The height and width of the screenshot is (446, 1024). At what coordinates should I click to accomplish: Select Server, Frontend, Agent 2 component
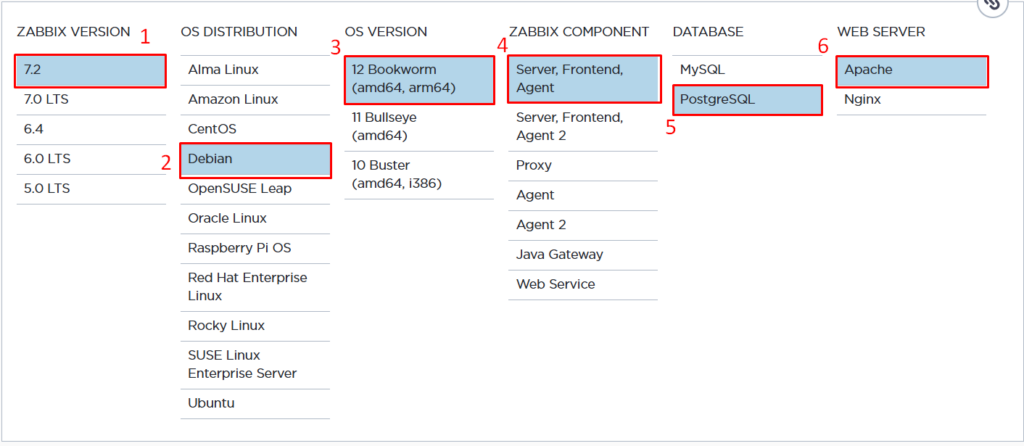click(583, 127)
